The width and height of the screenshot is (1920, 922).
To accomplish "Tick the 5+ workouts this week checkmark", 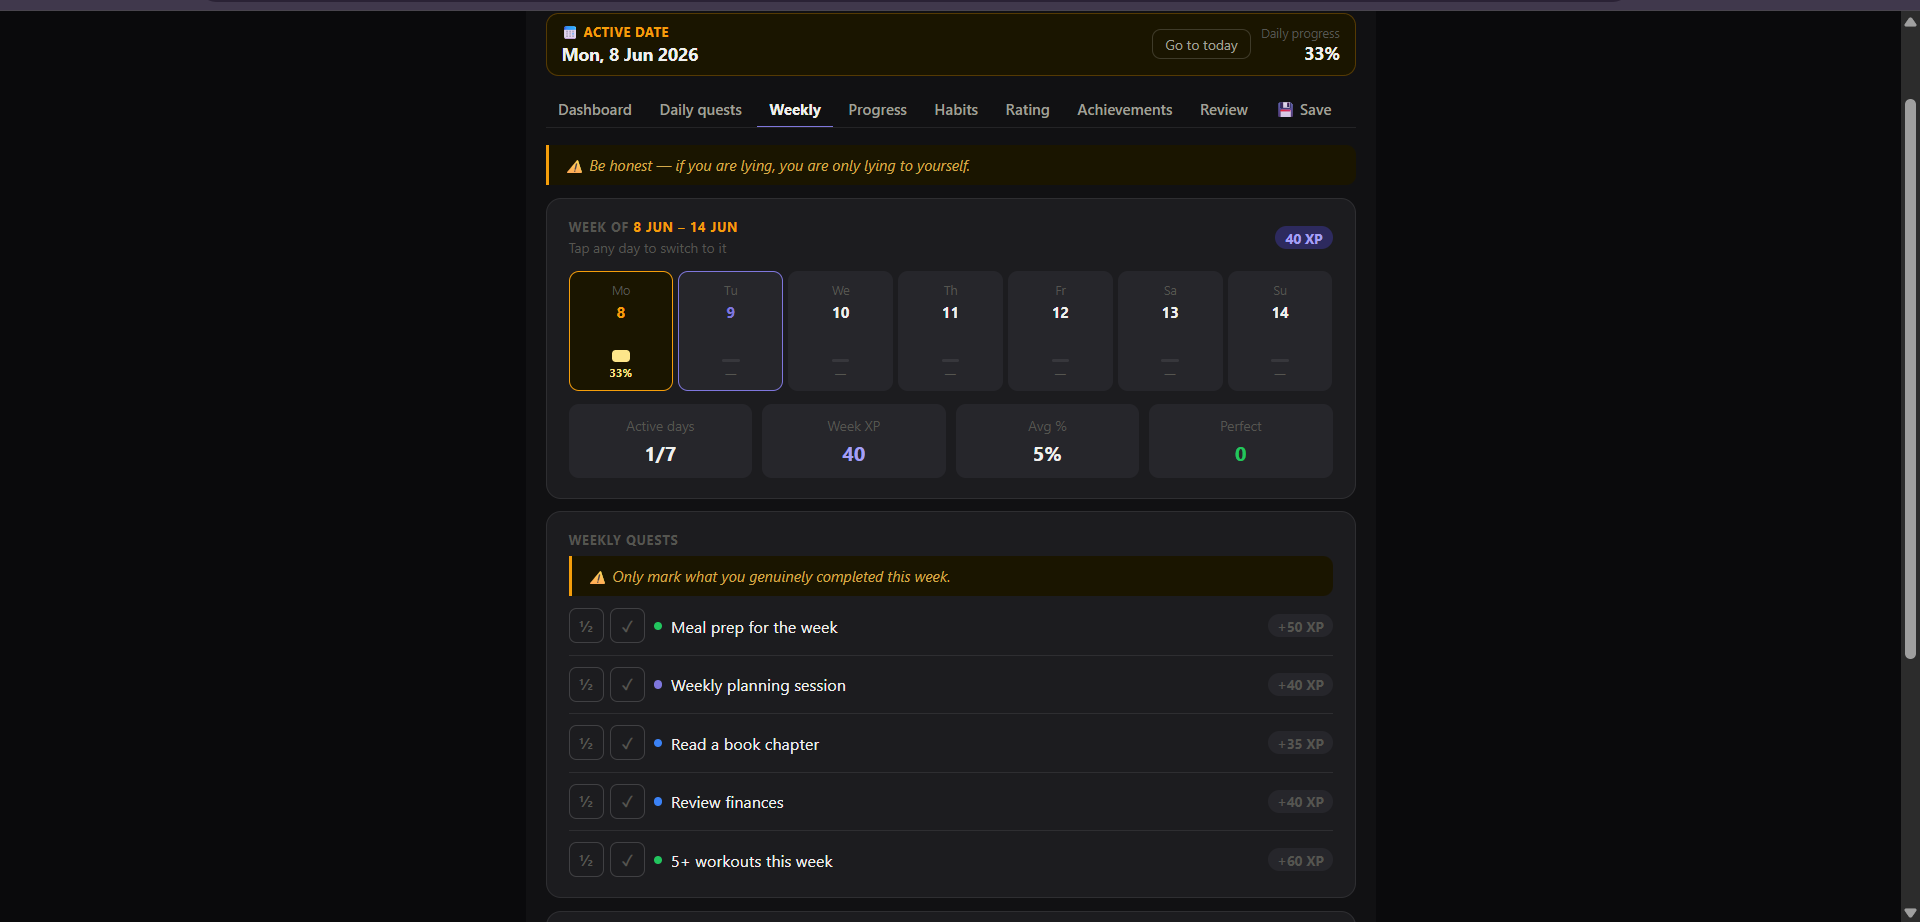I will pos(627,861).
